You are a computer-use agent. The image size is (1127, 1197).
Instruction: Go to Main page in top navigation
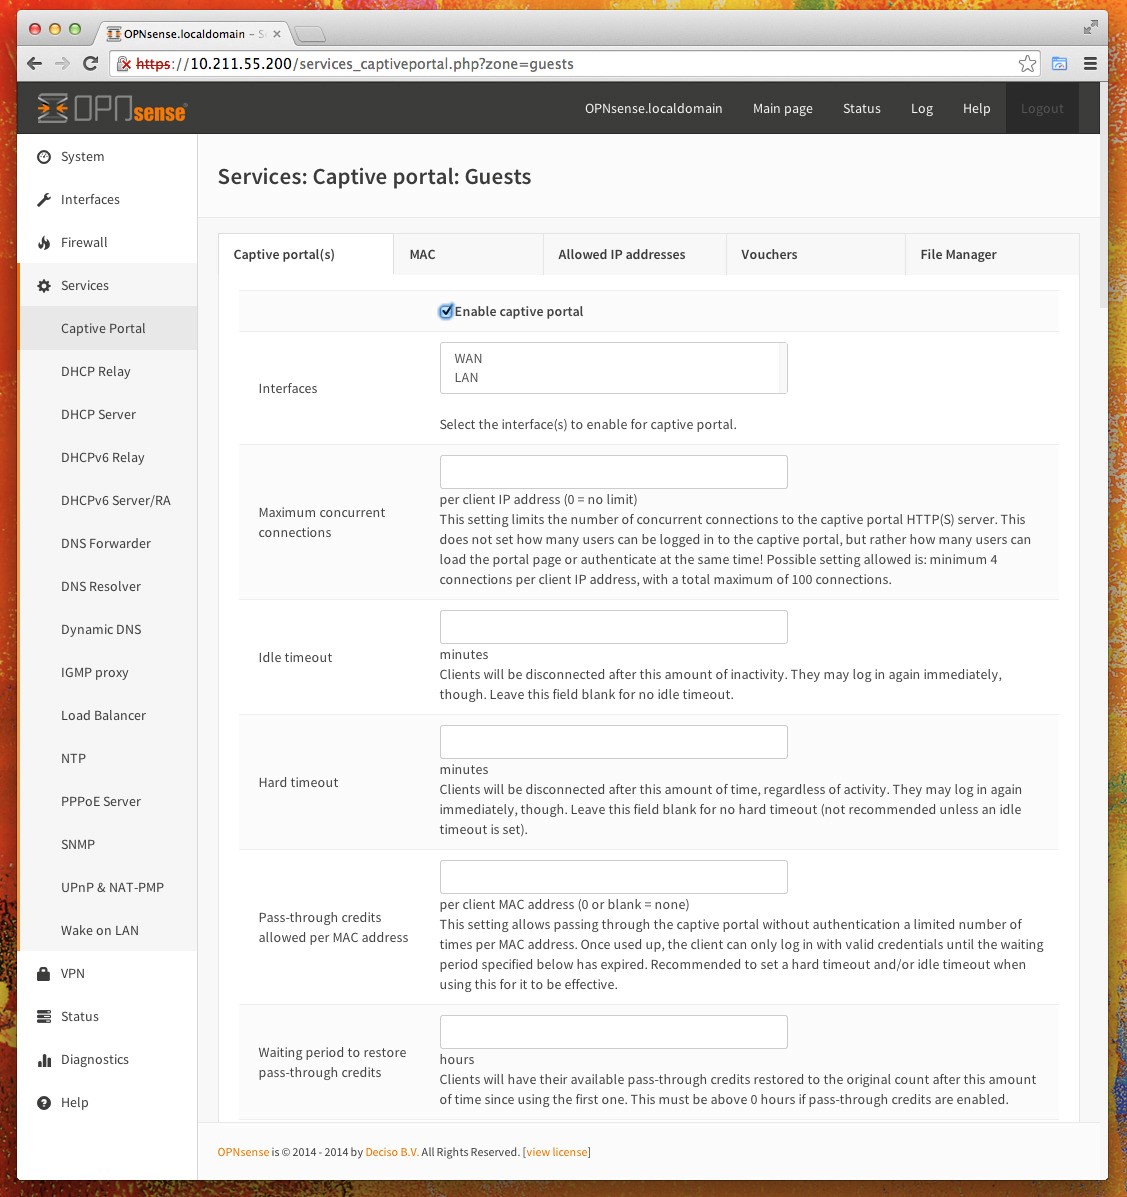pyautogui.click(x=783, y=108)
